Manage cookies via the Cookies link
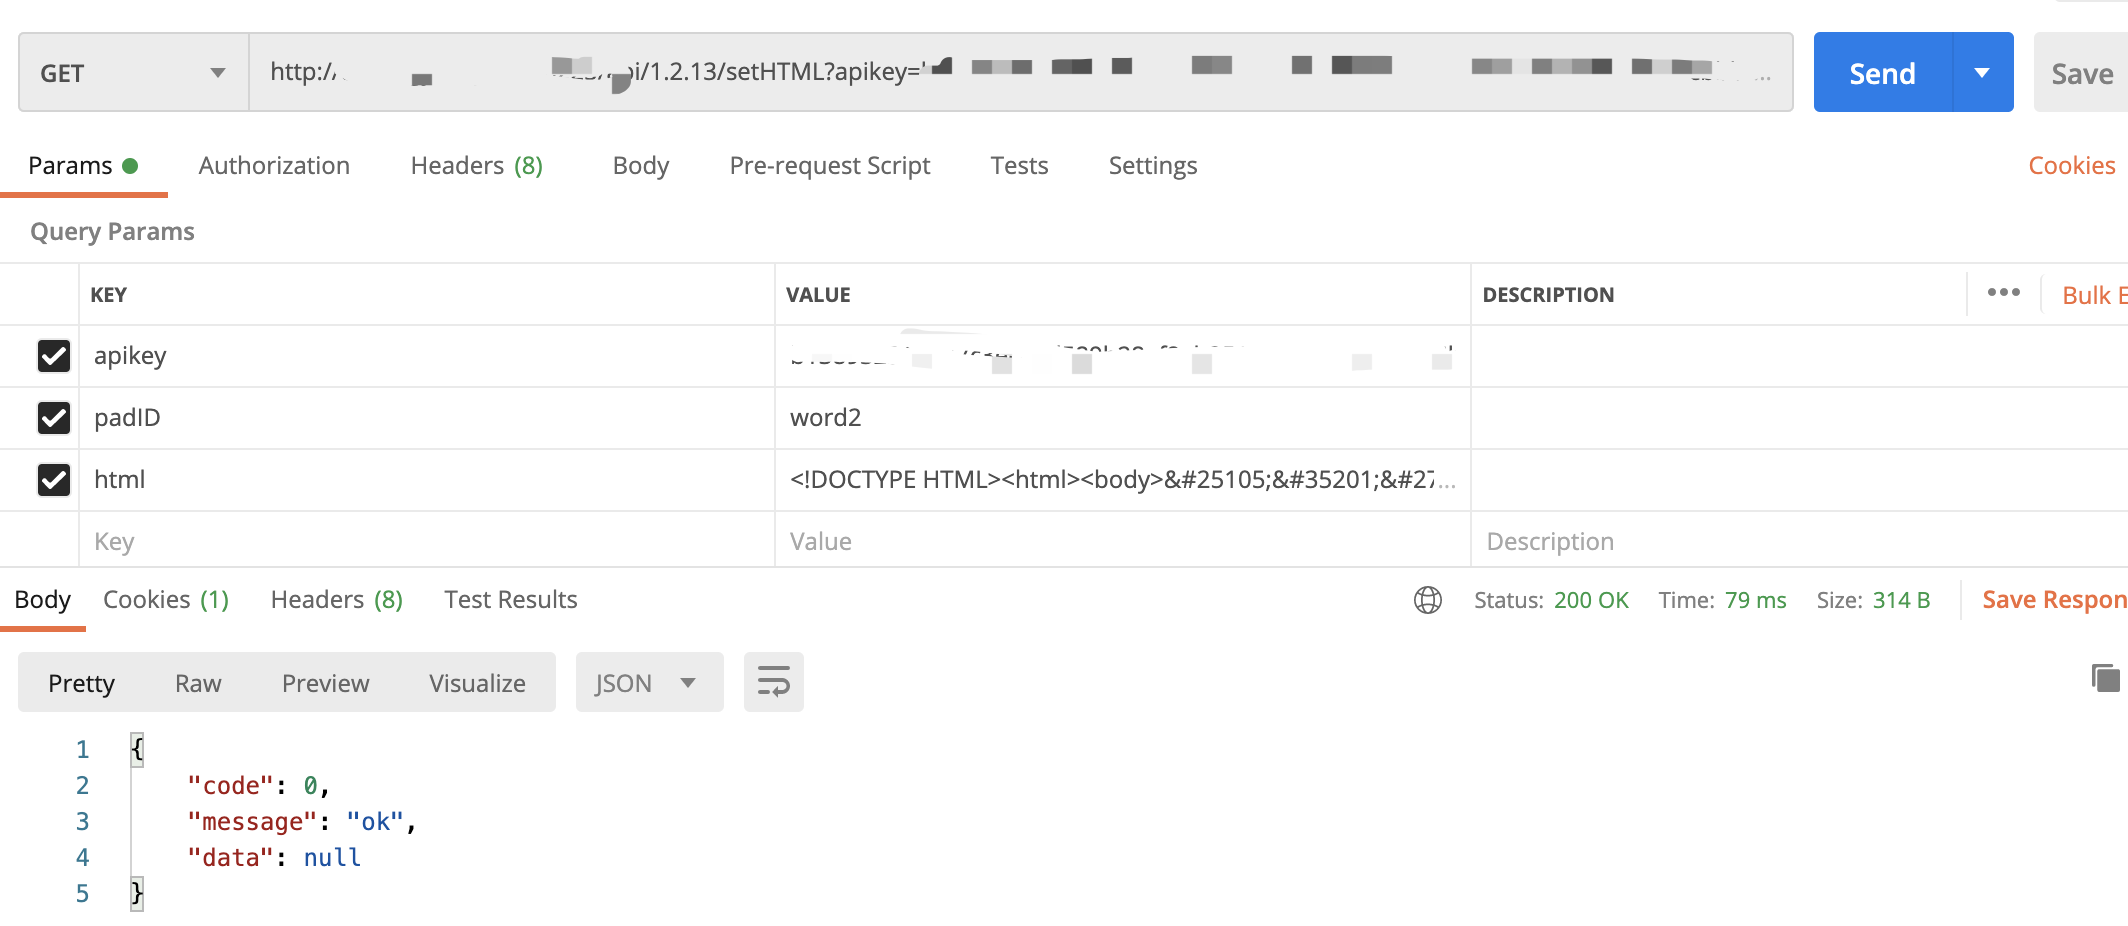 click(2071, 165)
